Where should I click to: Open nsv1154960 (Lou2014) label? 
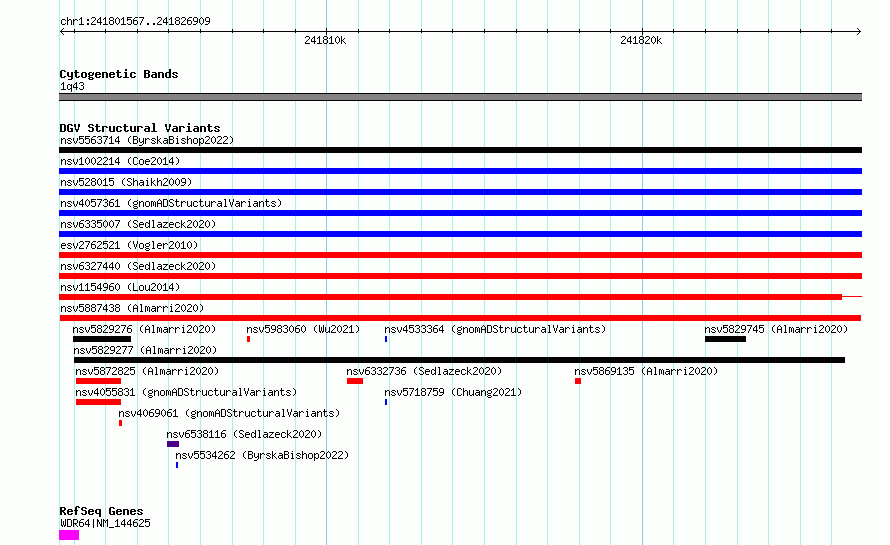pyautogui.click(x=120, y=287)
